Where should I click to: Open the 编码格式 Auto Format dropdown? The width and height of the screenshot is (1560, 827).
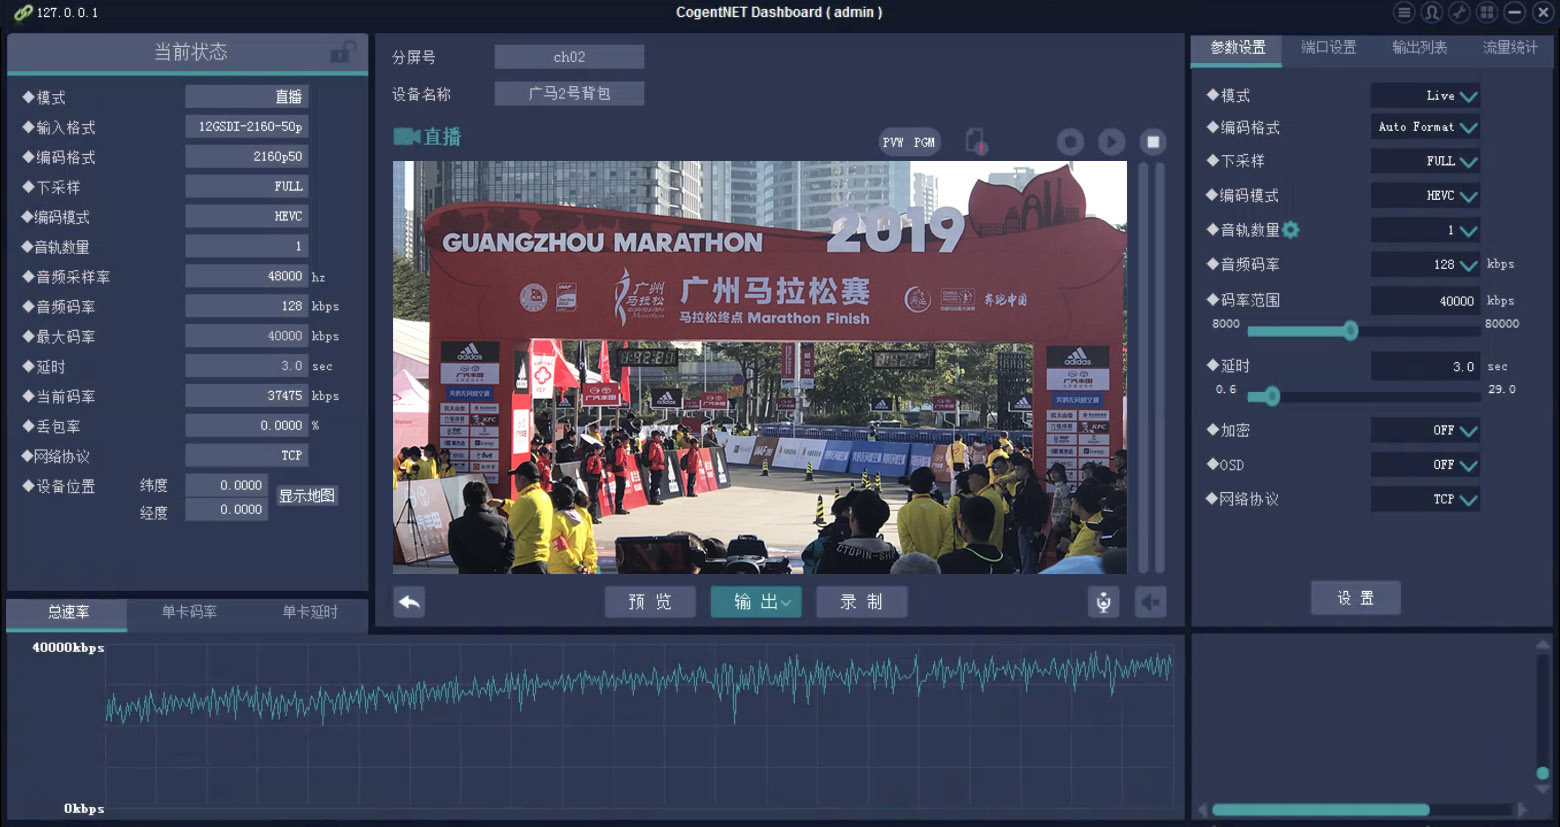pyautogui.click(x=1425, y=127)
